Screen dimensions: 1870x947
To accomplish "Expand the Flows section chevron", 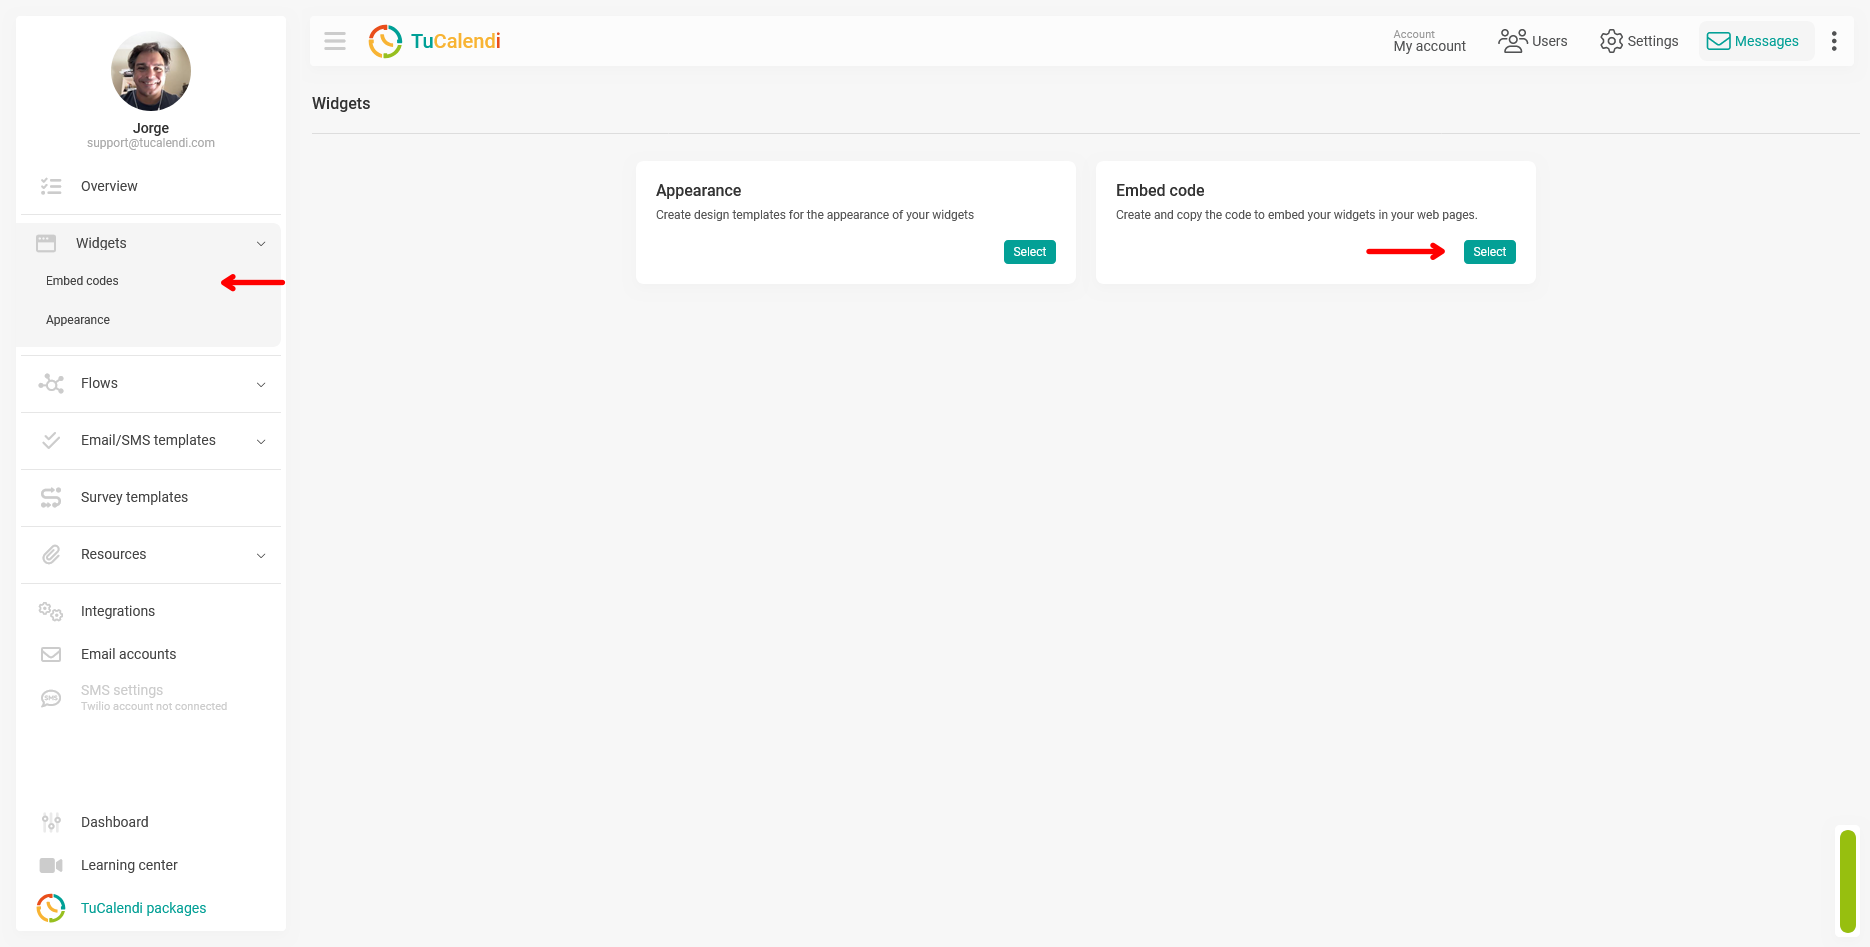I will (261, 384).
